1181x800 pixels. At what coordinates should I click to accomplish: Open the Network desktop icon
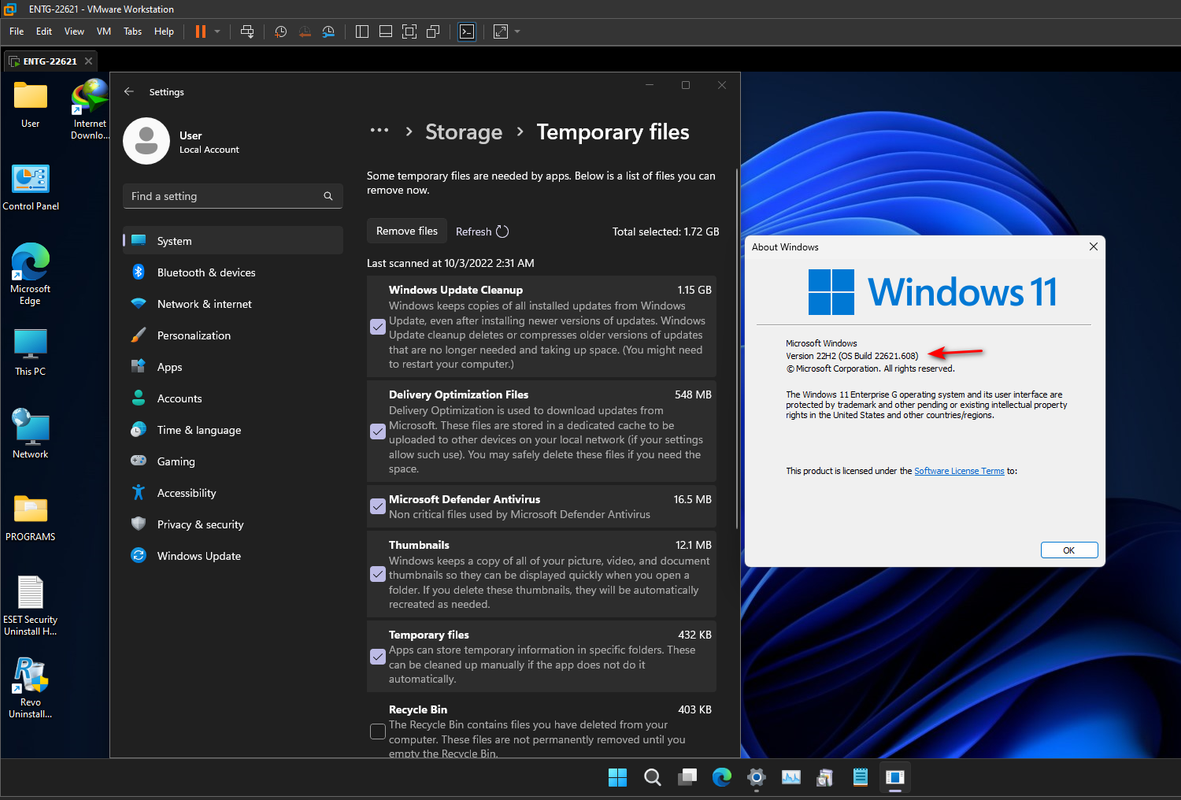[30, 434]
